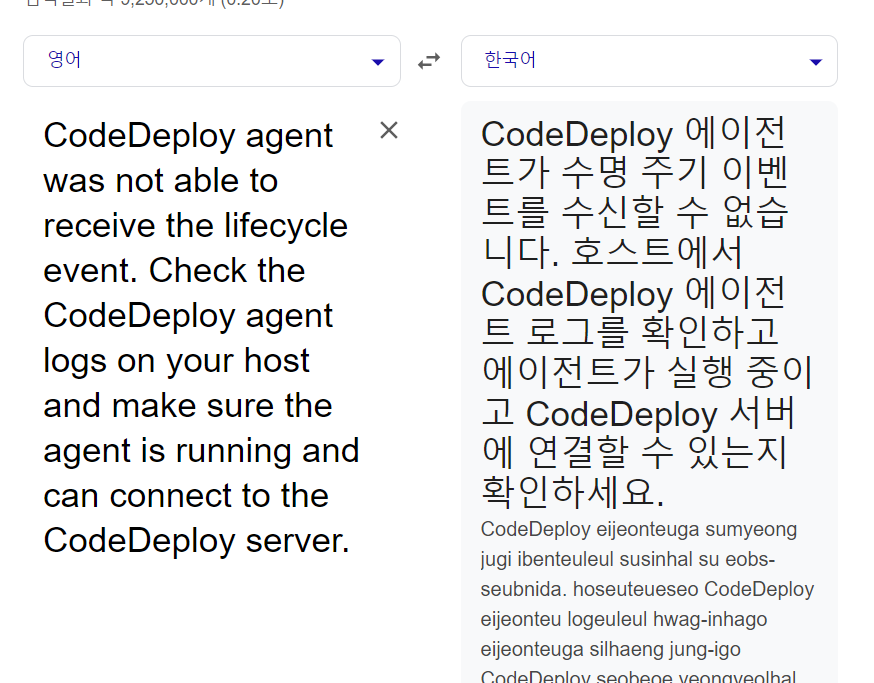Click the Korean translated text output
The width and height of the screenshot is (874, 683).
click(x=647, y=313)
